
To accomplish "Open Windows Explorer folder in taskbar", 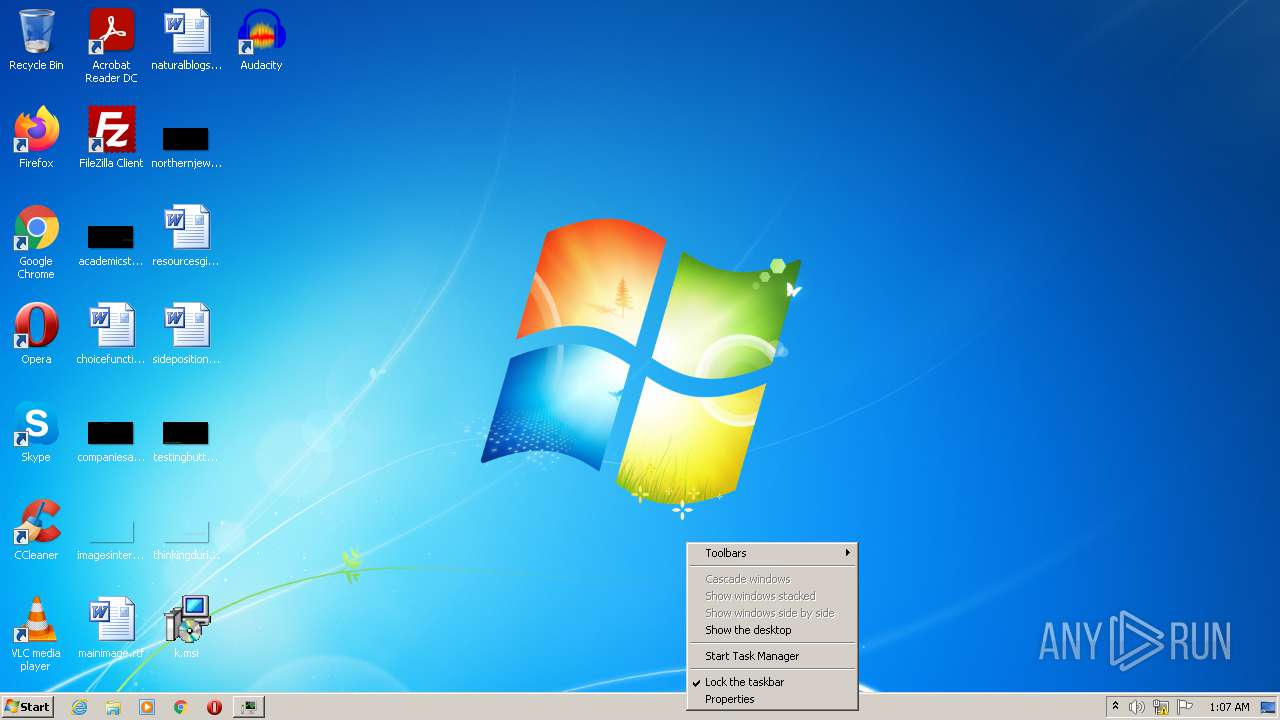I will pyautogui.click(x=113, y=707).
